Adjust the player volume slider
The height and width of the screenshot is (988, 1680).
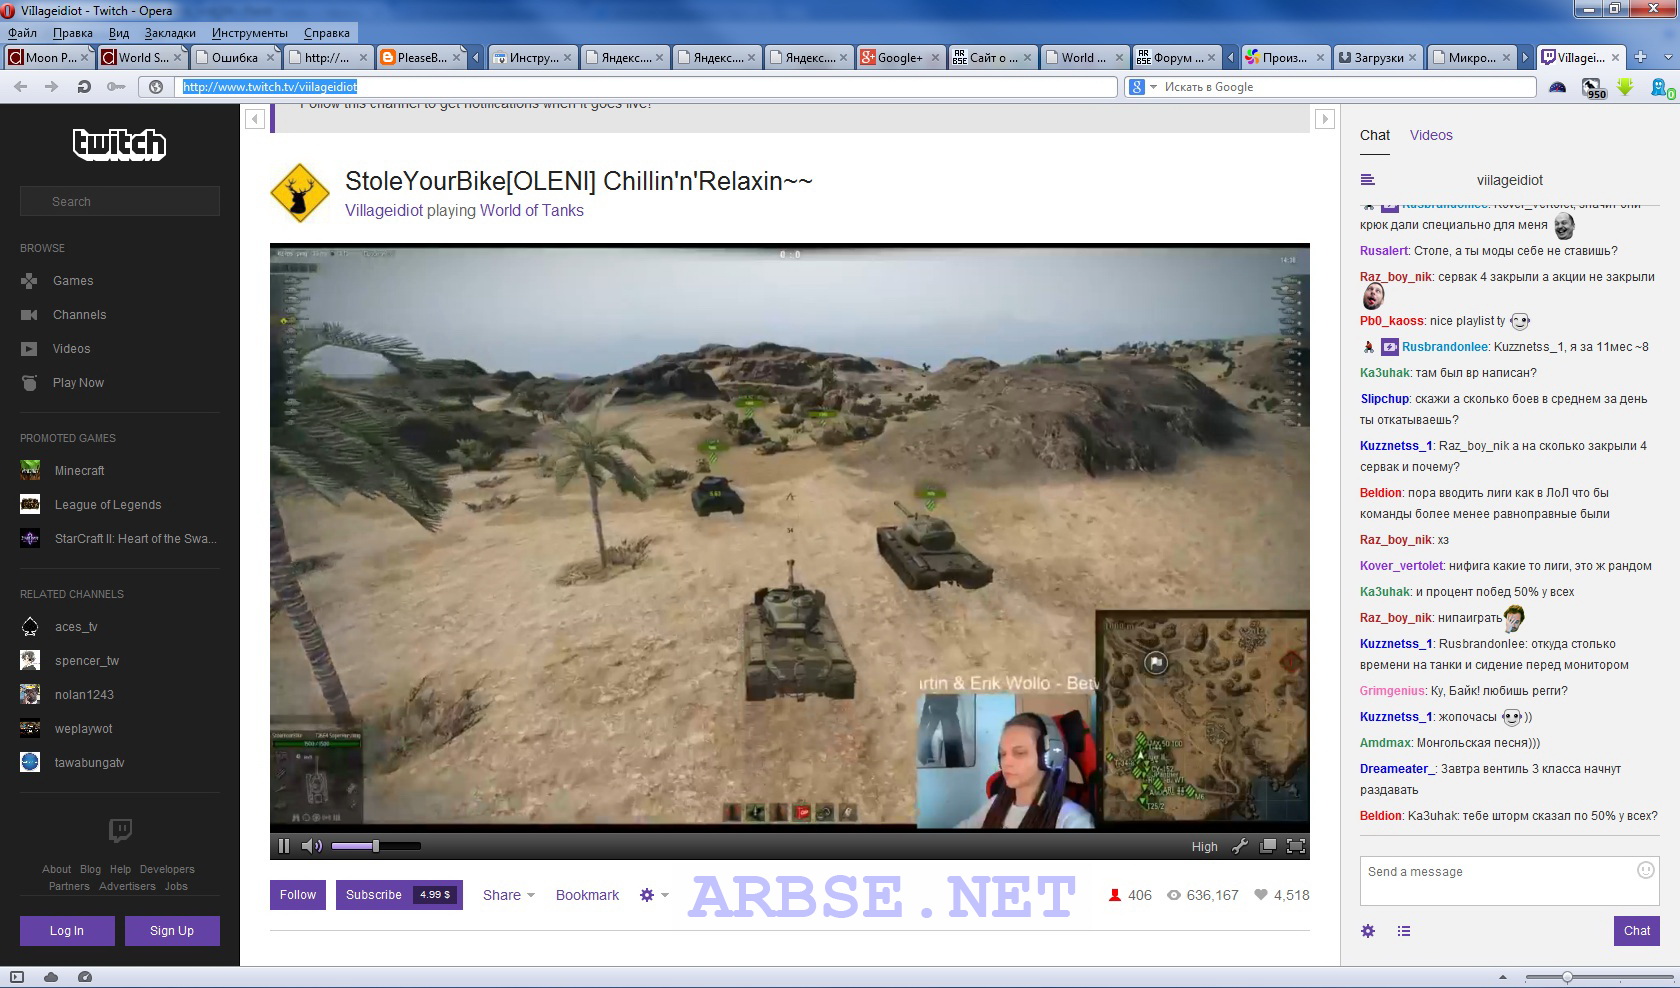pos(376,846)
